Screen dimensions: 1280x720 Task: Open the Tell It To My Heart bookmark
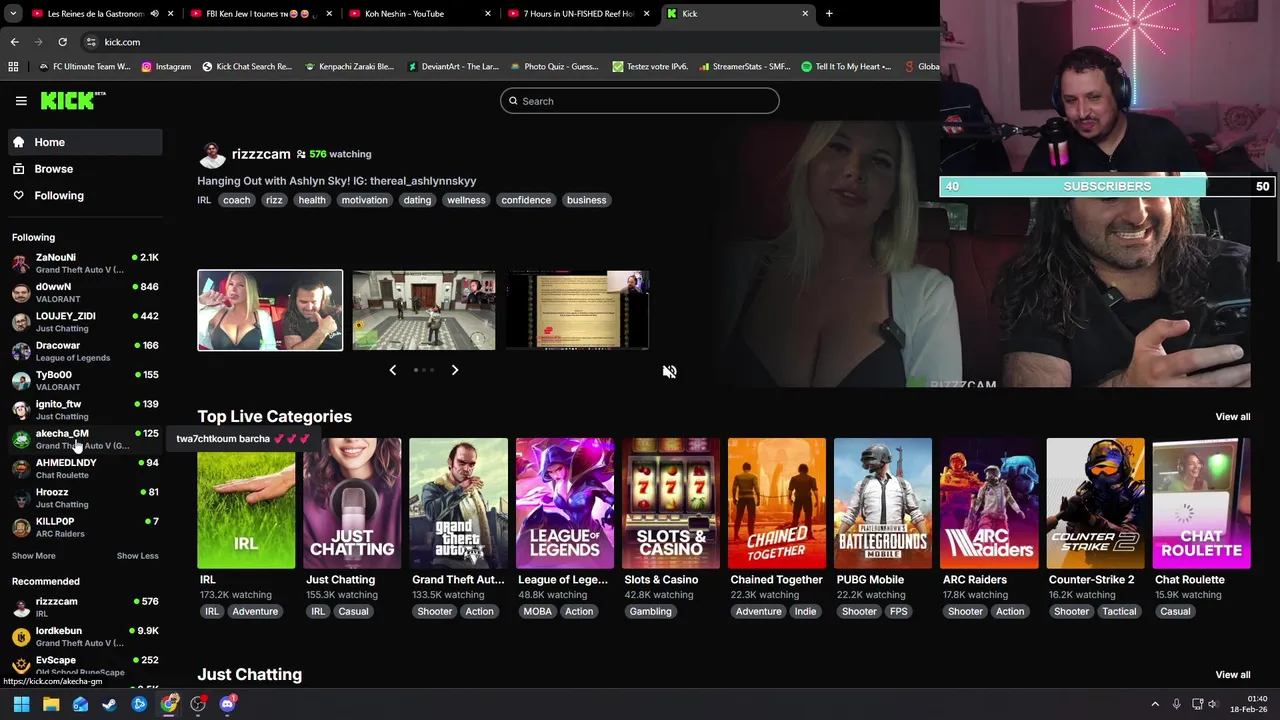click(x=847, y=67)
